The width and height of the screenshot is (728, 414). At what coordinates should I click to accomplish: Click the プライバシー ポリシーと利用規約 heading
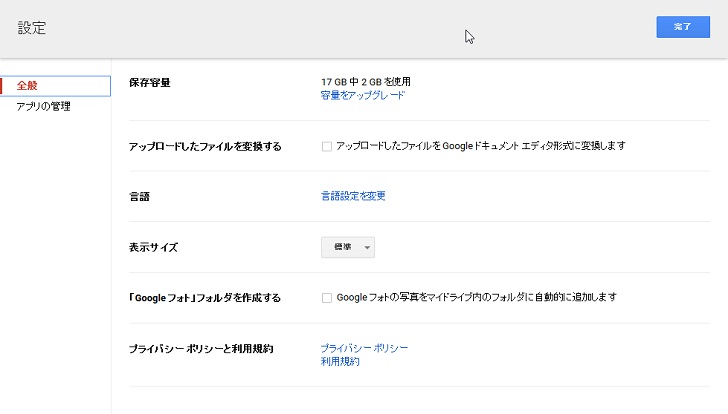click(x=201, y=349)
